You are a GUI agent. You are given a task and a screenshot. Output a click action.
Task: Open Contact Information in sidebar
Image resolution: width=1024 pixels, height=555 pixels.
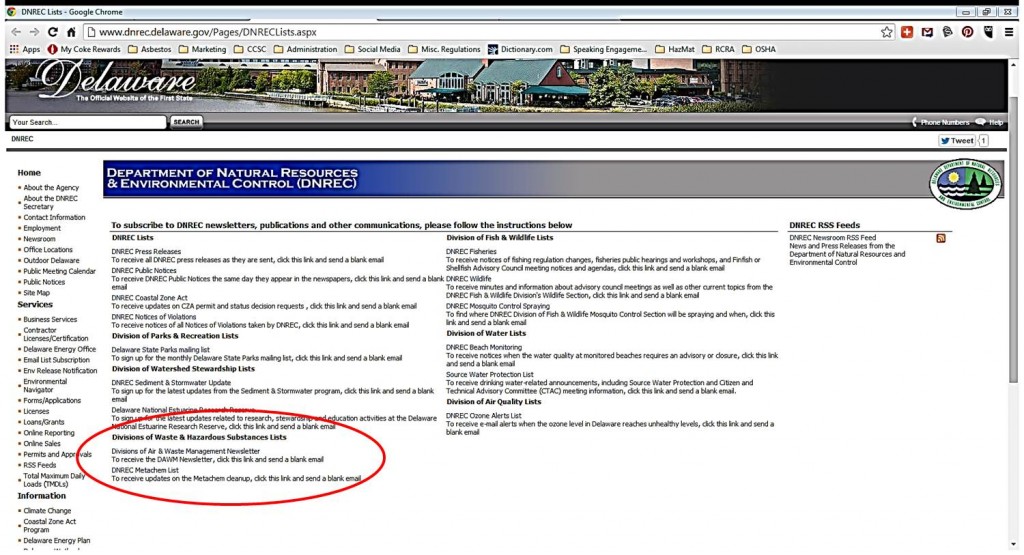tap(54, 217)
